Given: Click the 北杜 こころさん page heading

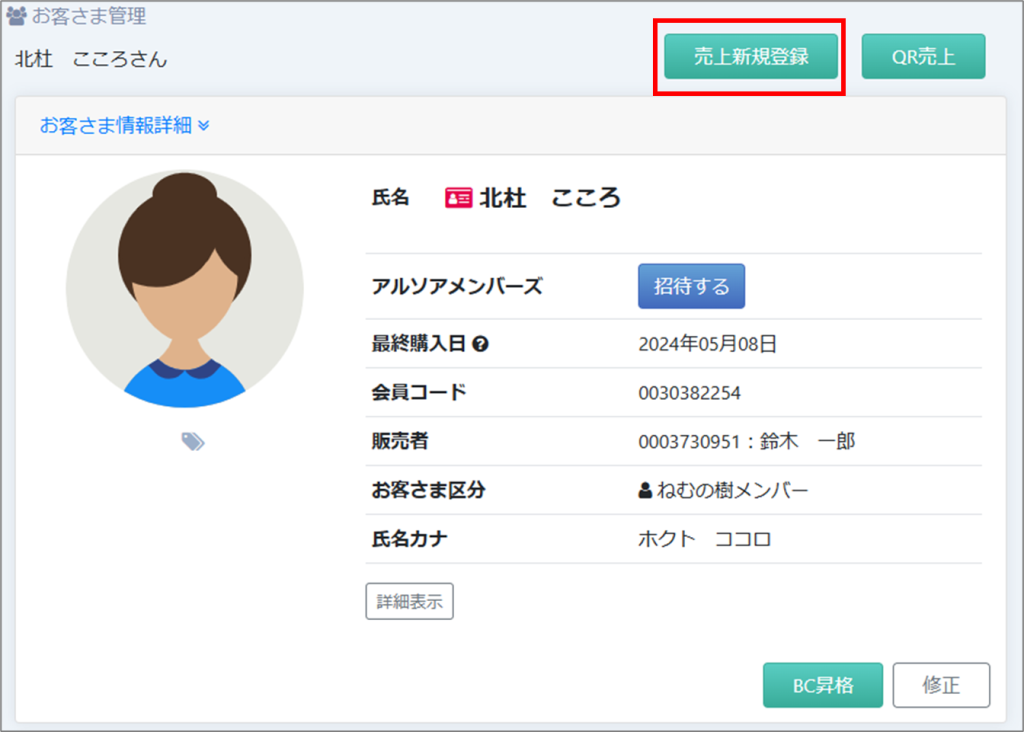Looking at the screenshot, I should coord(91,59).
